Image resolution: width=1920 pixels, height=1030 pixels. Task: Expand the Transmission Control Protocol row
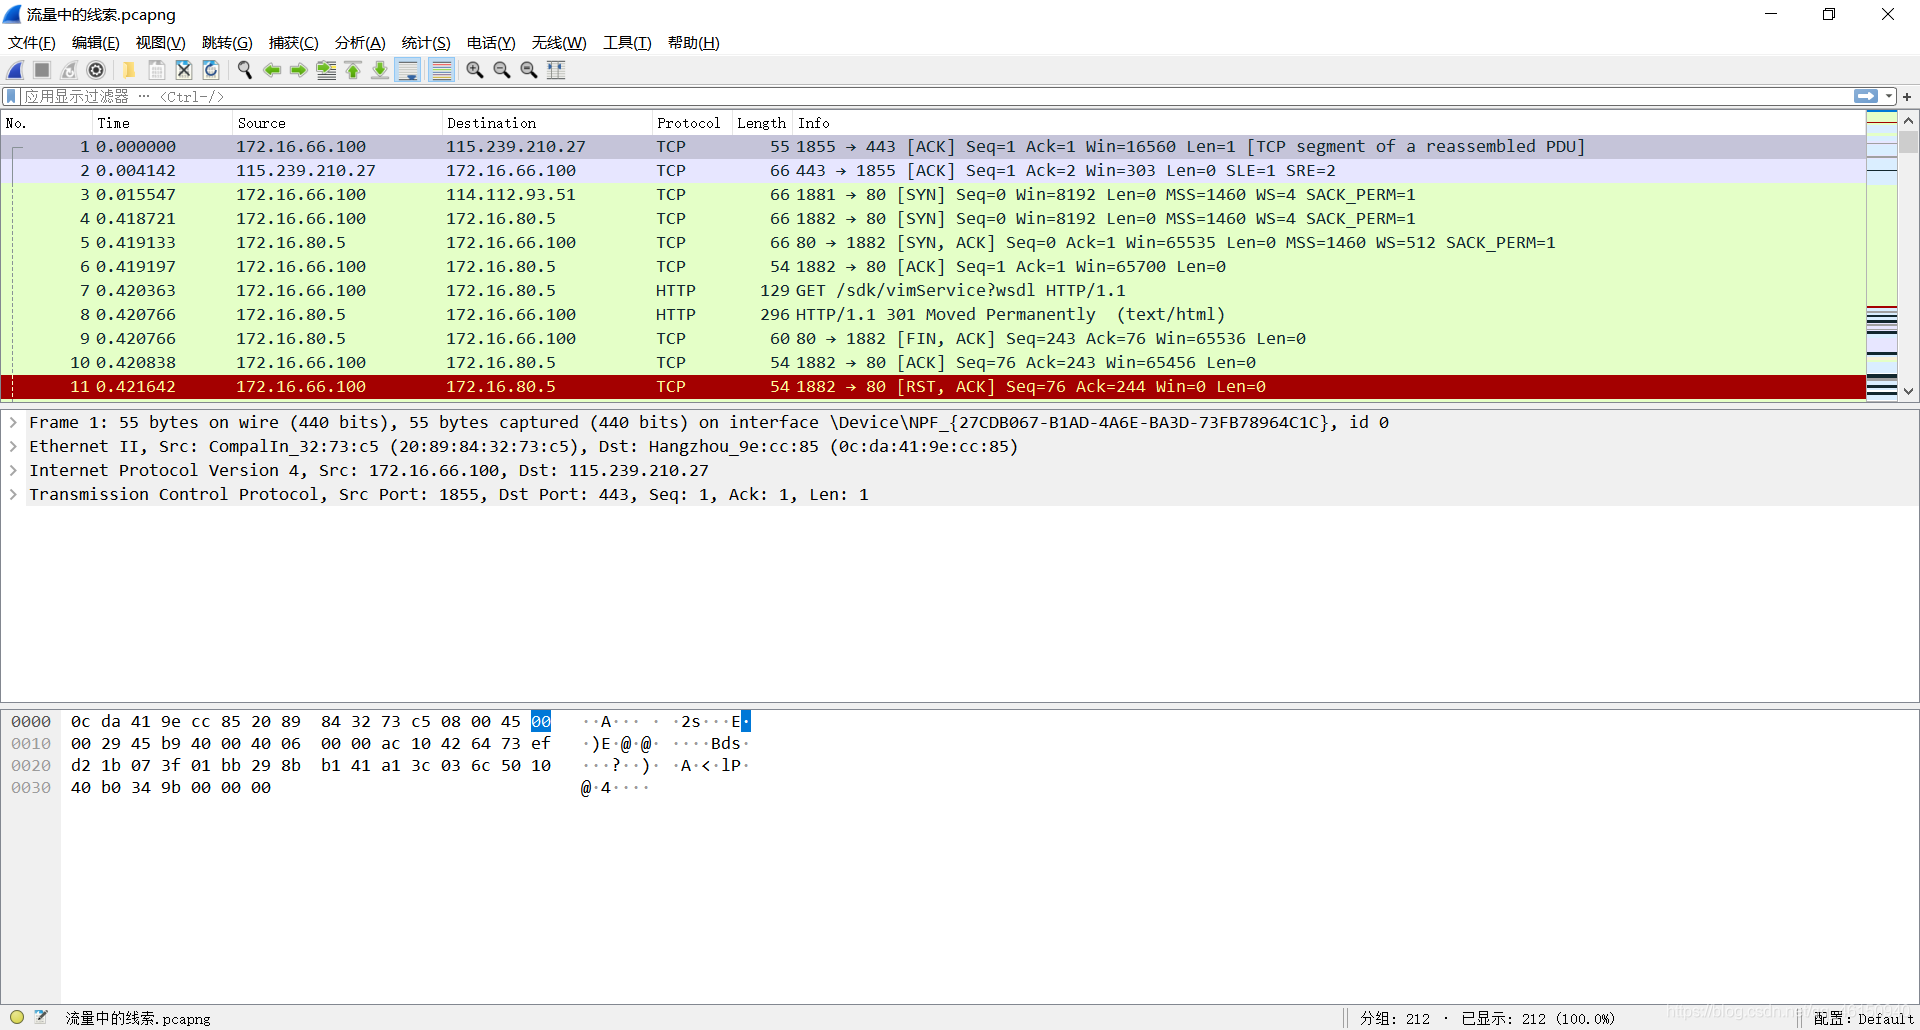pyautogui.click(x=13, y=494)
